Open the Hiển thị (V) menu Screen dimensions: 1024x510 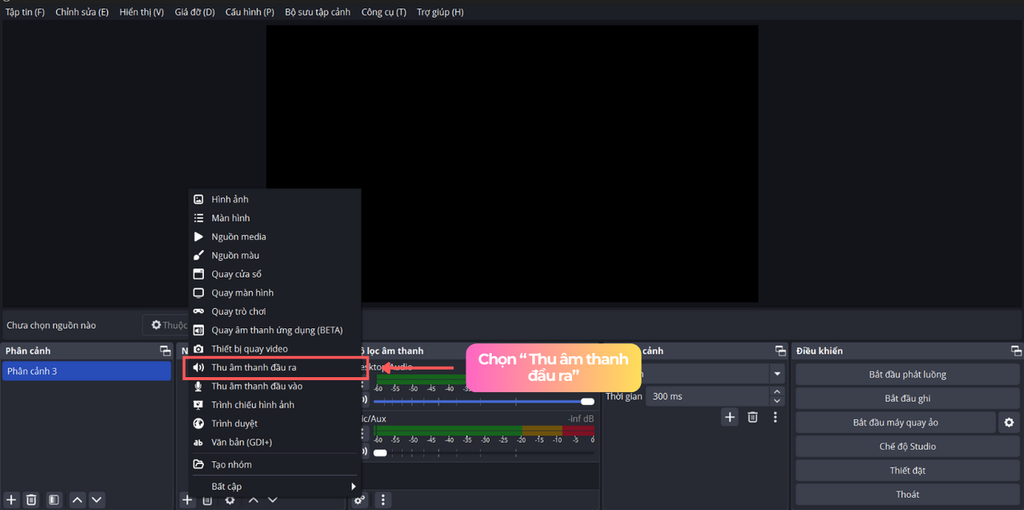click(142, 12)
